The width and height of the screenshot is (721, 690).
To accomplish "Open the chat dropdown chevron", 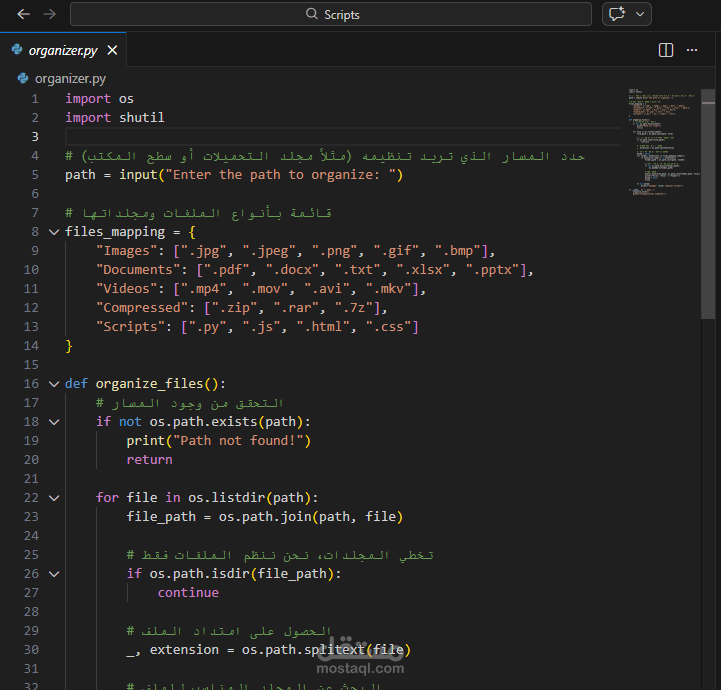I will (x=640, y=14).
